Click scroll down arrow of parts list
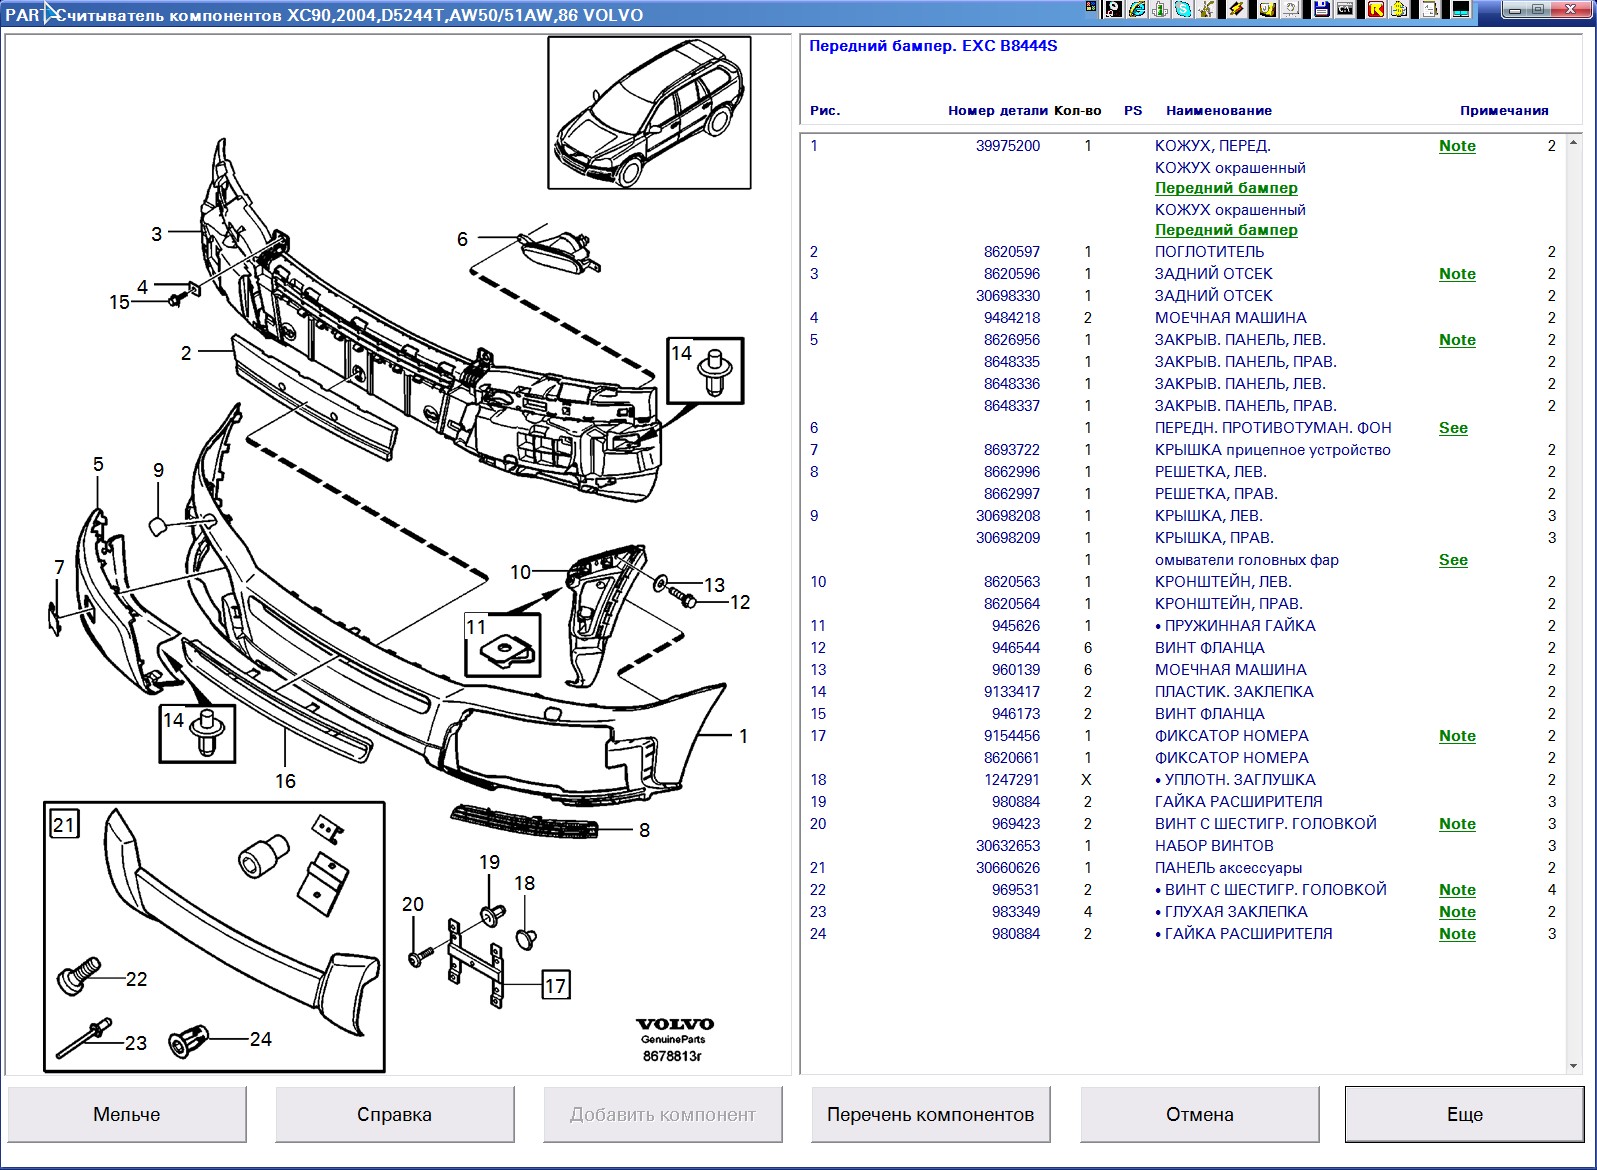The image size is (1597, 1170). click(1573, 1066)
